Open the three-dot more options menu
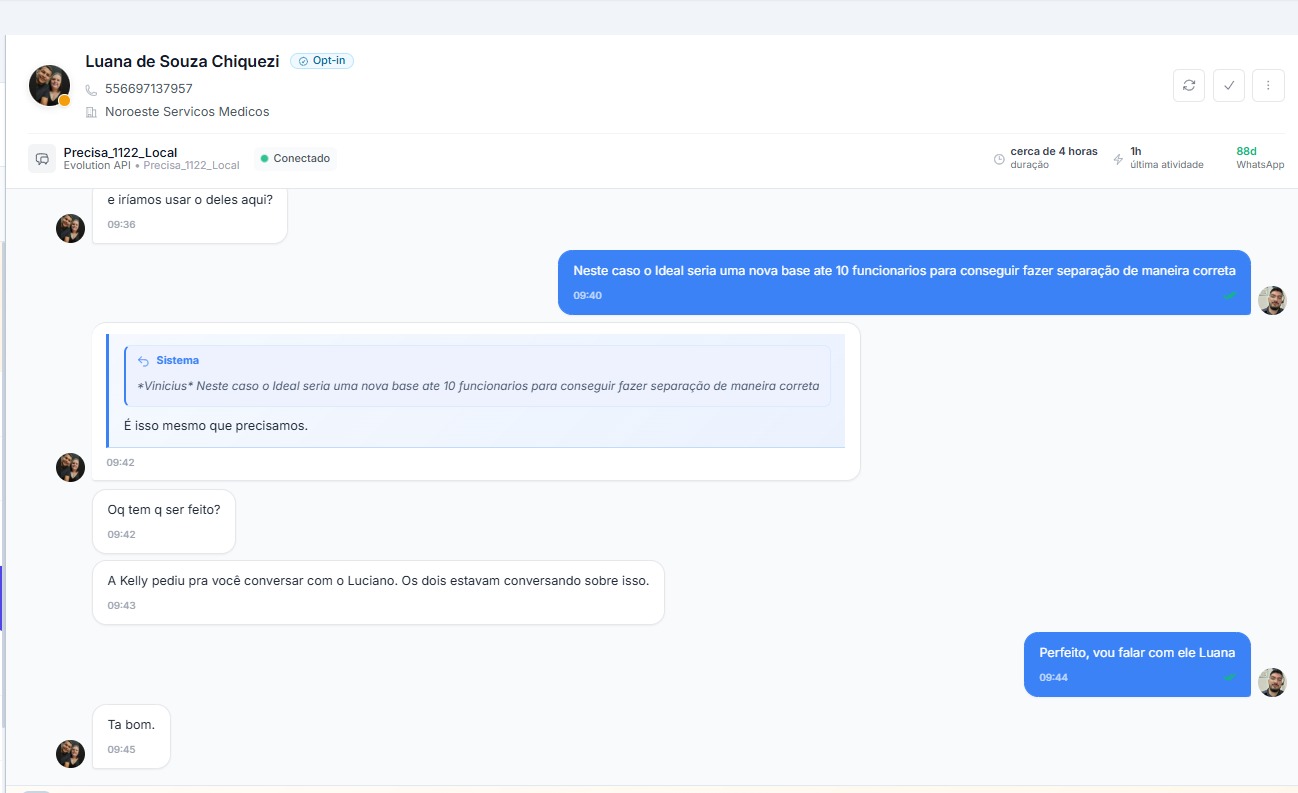 coord(1268,86)
